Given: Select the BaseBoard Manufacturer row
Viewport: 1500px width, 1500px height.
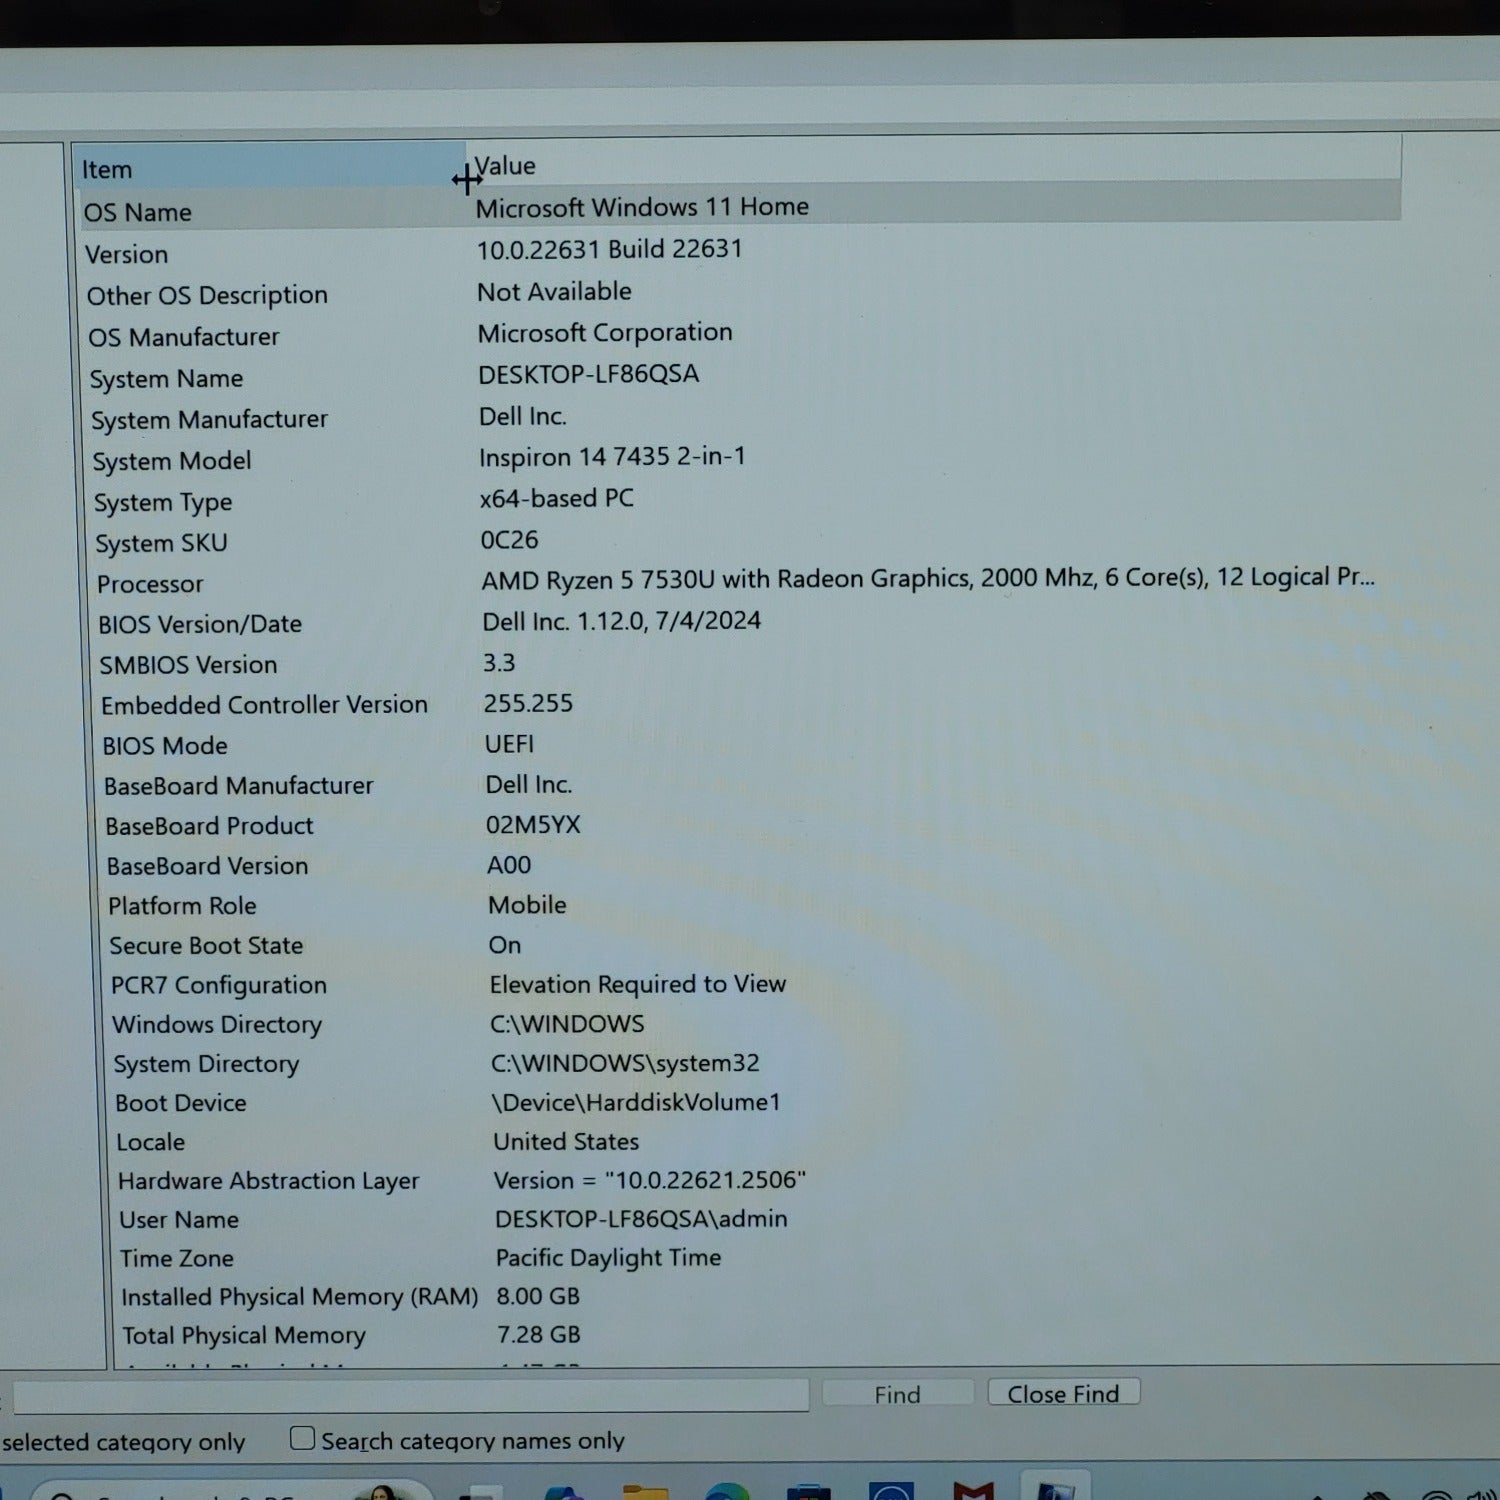Looking at the screenshot, I should 750,785.
